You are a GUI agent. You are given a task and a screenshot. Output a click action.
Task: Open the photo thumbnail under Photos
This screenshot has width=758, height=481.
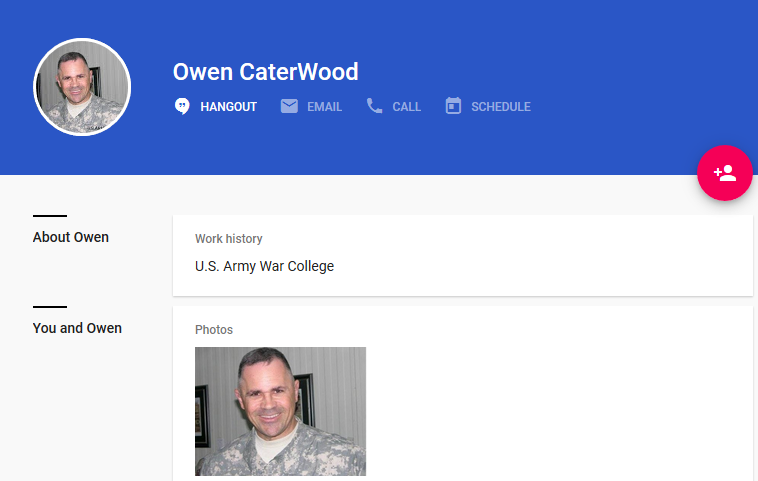[x=280, y=411]
